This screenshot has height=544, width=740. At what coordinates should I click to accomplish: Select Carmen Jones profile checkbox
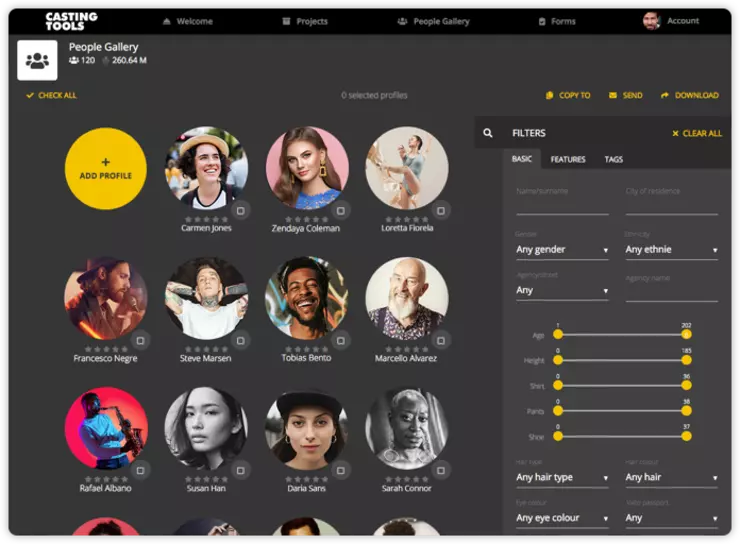241,211
